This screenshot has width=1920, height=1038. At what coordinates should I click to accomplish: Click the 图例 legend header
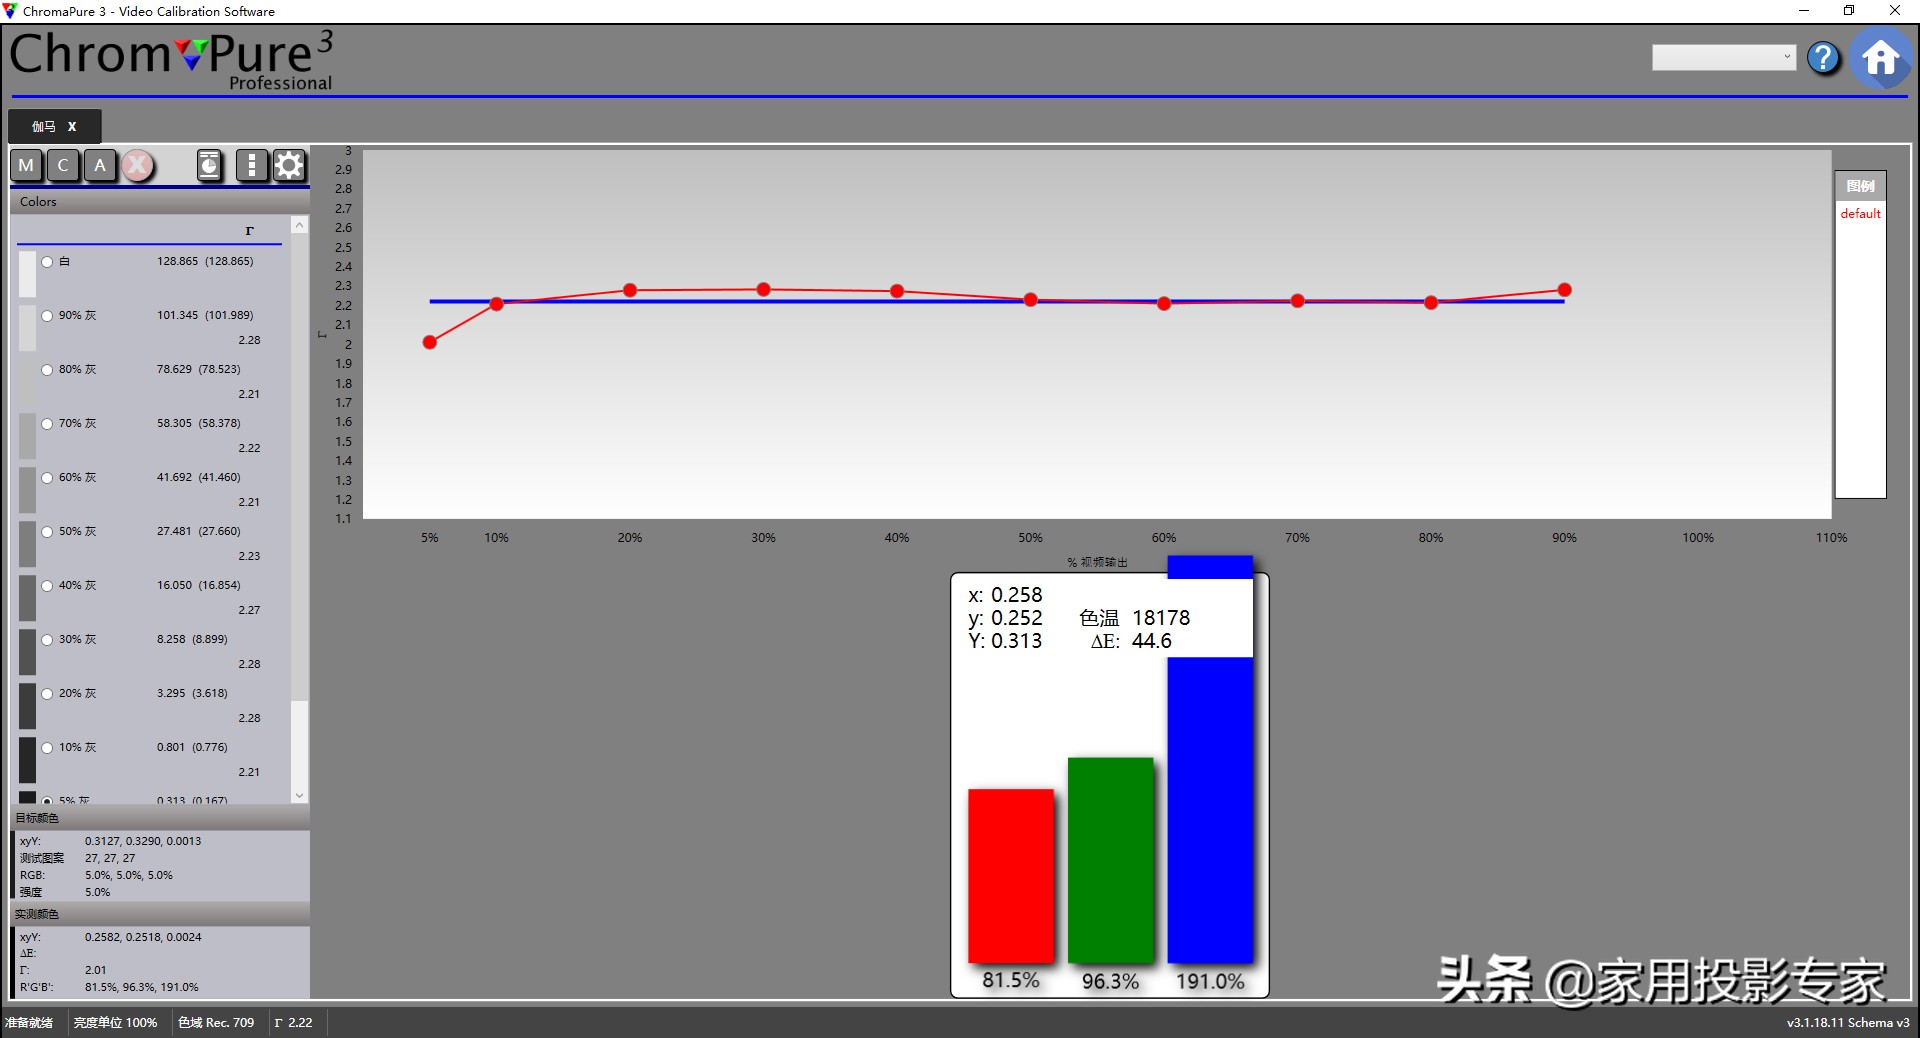pyautogui.click(x=1860, y=186)
